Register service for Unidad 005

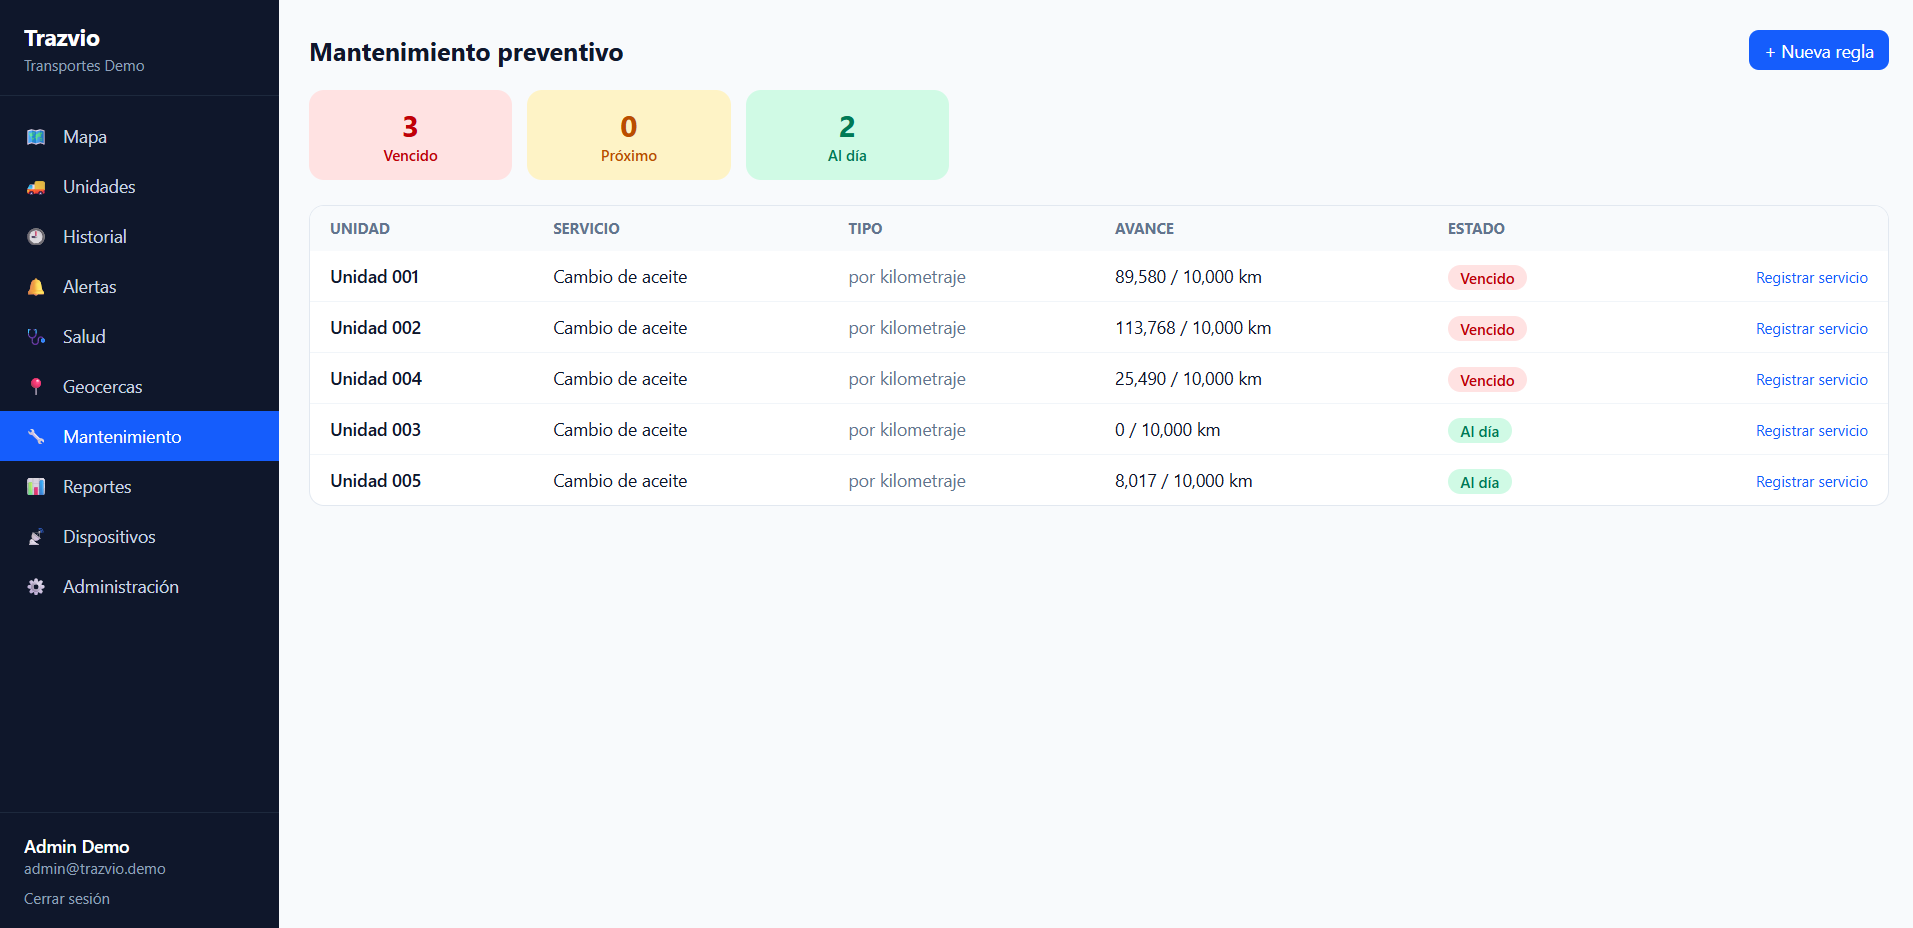pyautogui.click(x=1811, y=482)
